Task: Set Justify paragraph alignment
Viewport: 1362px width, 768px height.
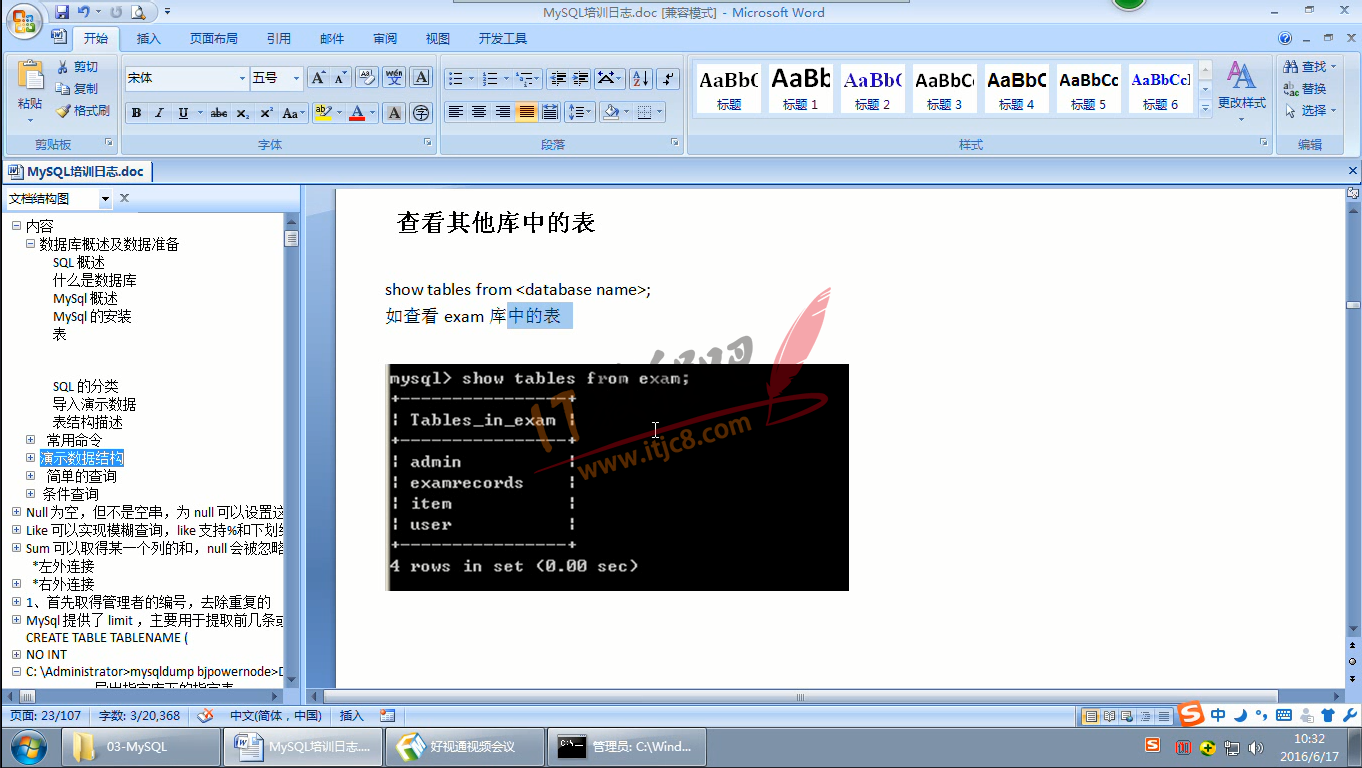Action: [x=527, y=112]
